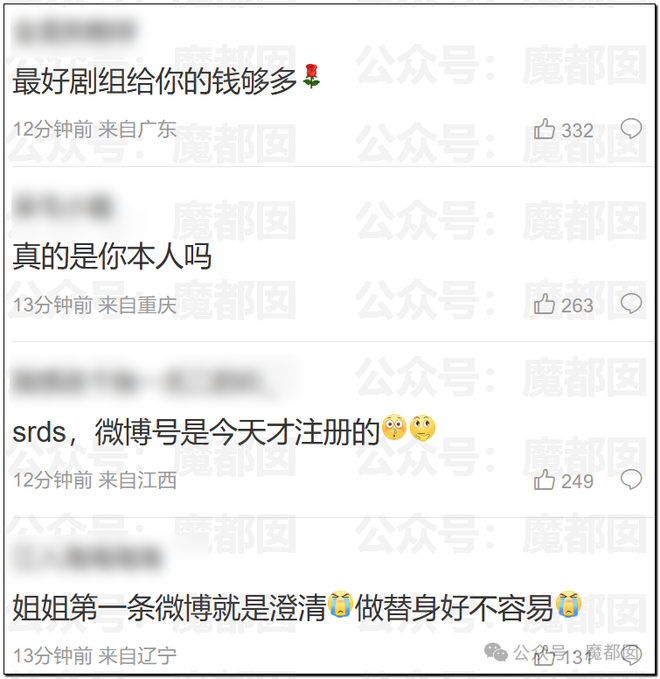Click comment text 最好剧组给你的钱够多
This screenshot has height=679, width=660.
[x=155, y=81]
